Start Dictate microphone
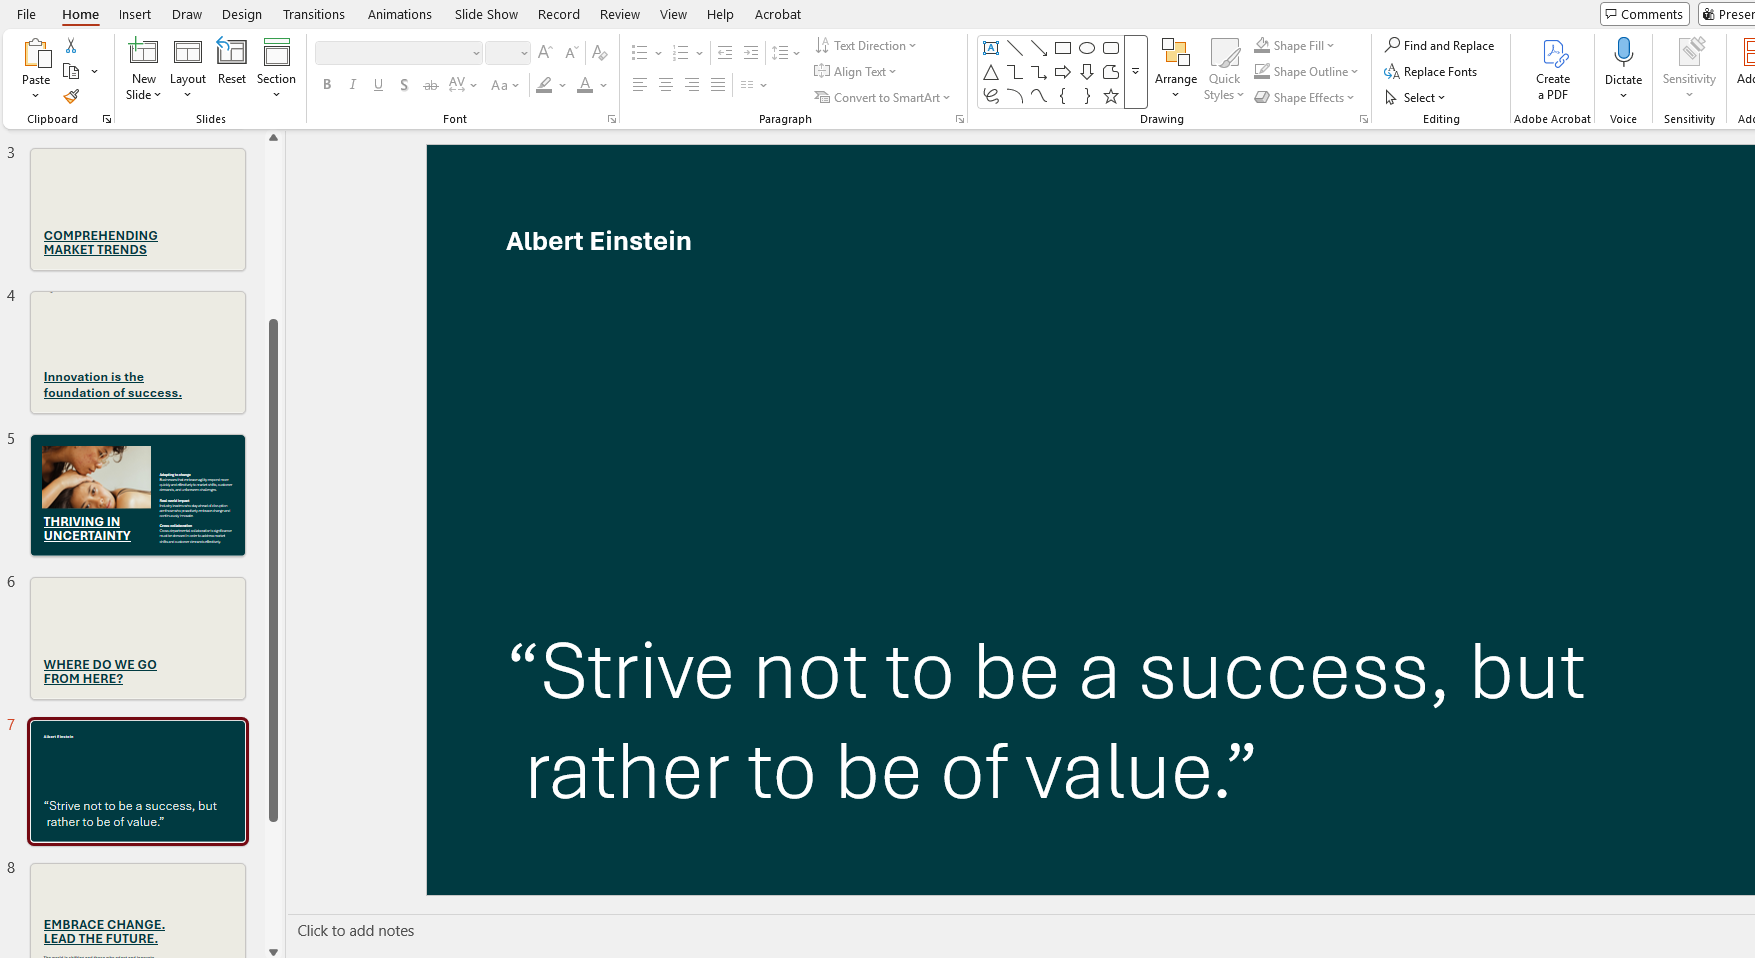1755x958 pixels. (1623, 69)
